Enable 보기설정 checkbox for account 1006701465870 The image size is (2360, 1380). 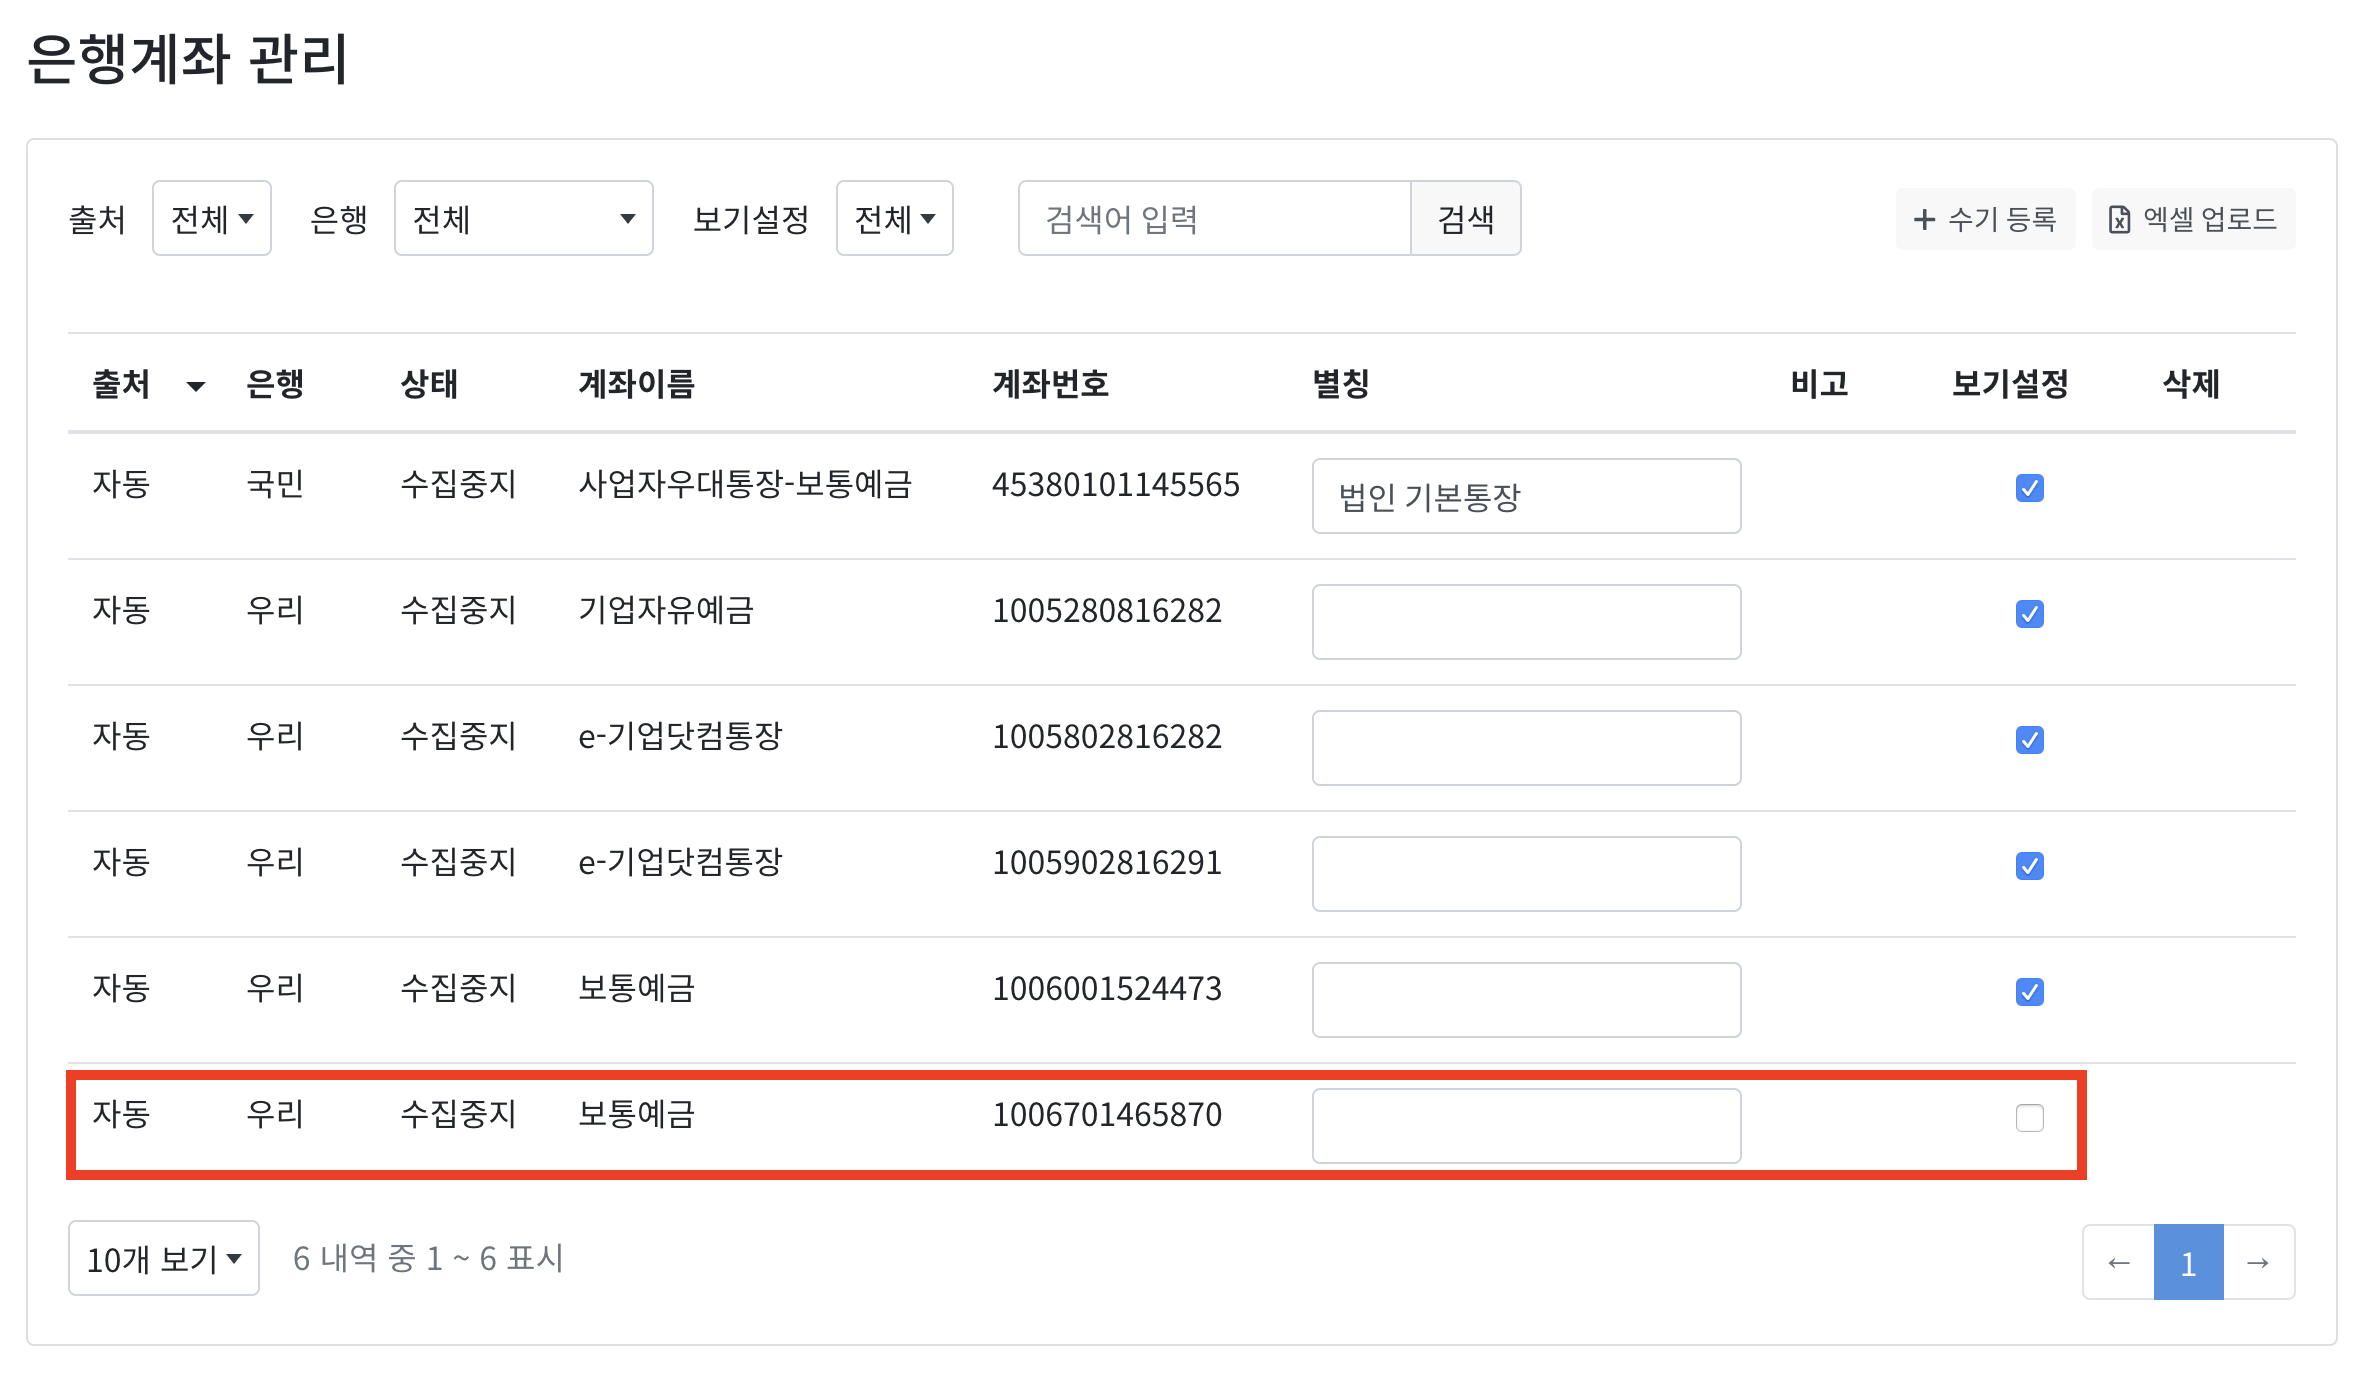pyautogui.click(x=2029, y=1117)
